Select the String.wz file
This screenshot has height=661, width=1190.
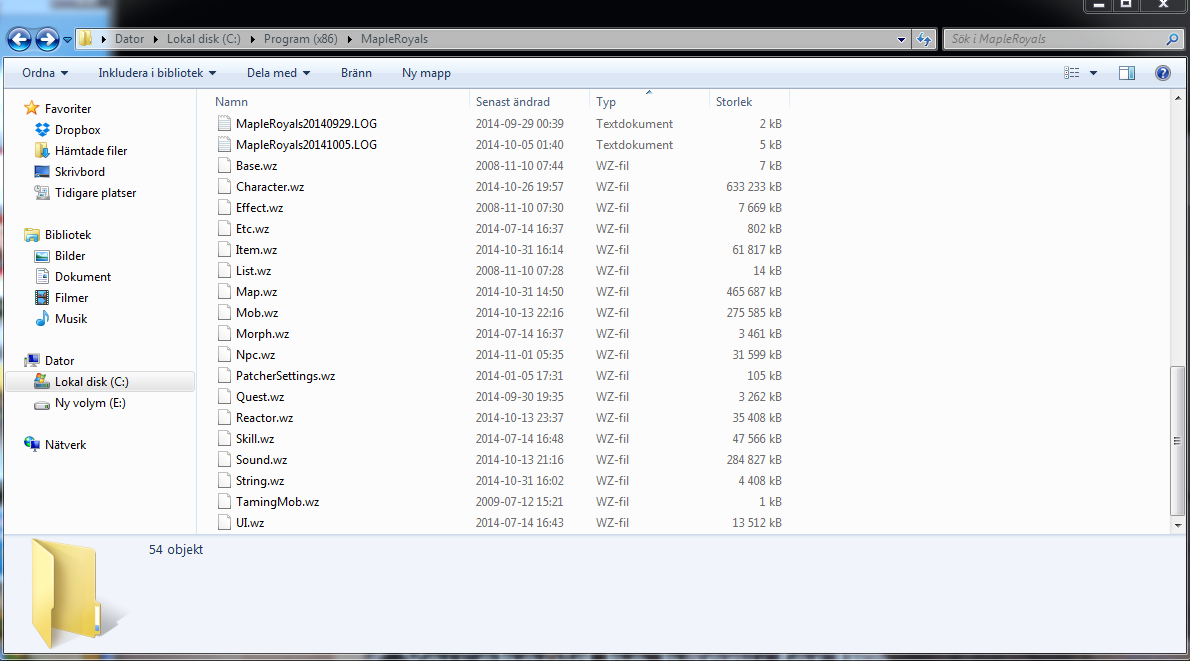tap(260, 480)
